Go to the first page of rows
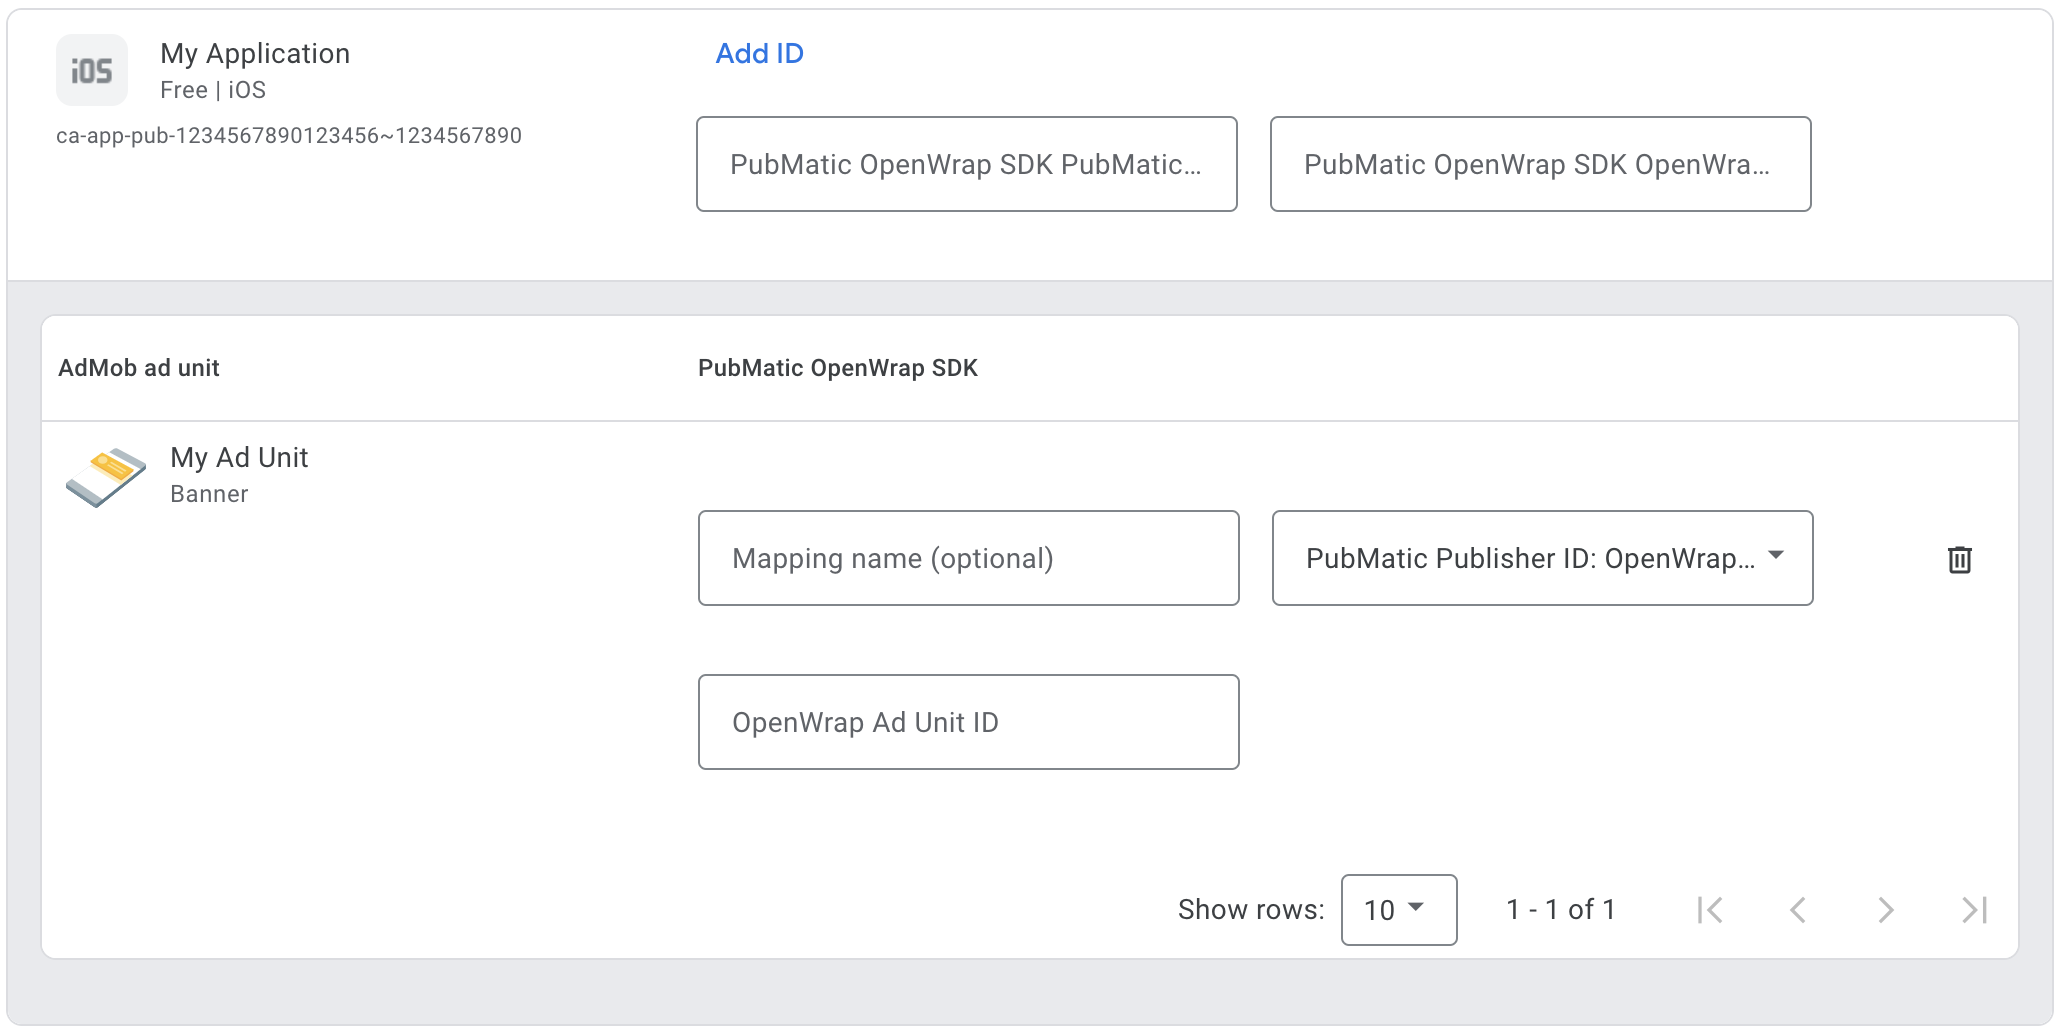 1710,910
